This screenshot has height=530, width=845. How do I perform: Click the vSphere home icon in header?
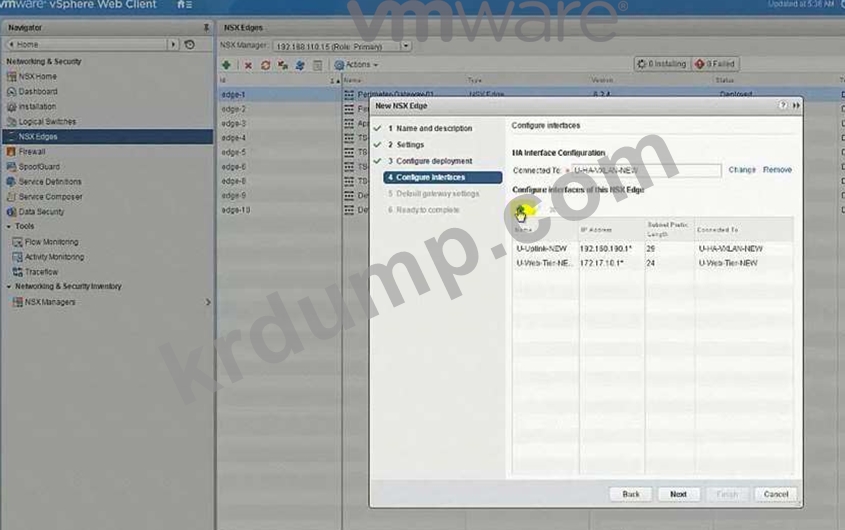[x=181, y=4]
